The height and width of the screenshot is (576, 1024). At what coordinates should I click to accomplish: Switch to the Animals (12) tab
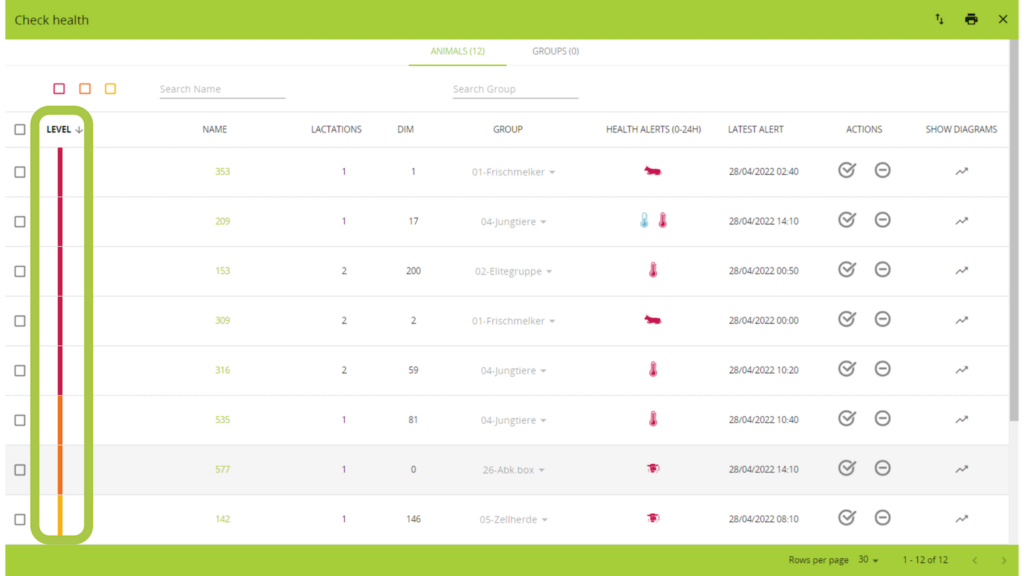pyautogui.click(x=457, y=51)
